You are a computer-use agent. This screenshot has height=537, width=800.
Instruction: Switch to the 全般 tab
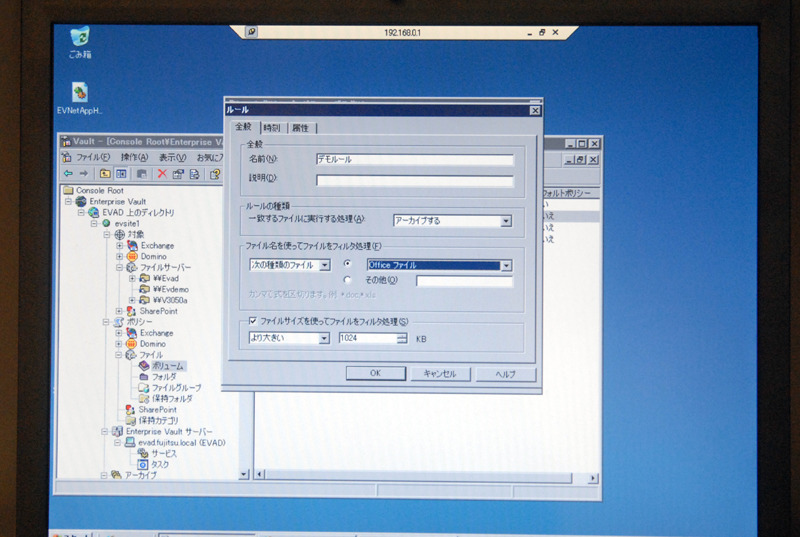244,126
